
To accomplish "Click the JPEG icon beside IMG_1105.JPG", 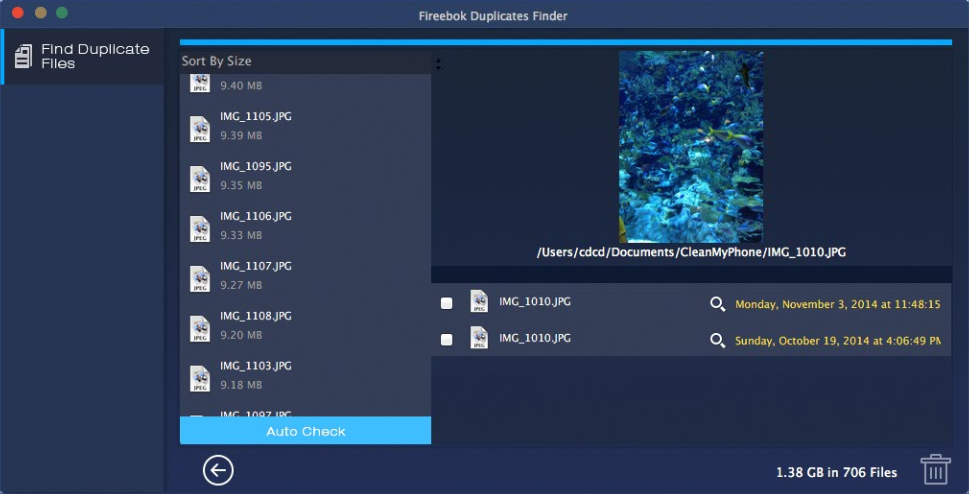I will point(200,129).
